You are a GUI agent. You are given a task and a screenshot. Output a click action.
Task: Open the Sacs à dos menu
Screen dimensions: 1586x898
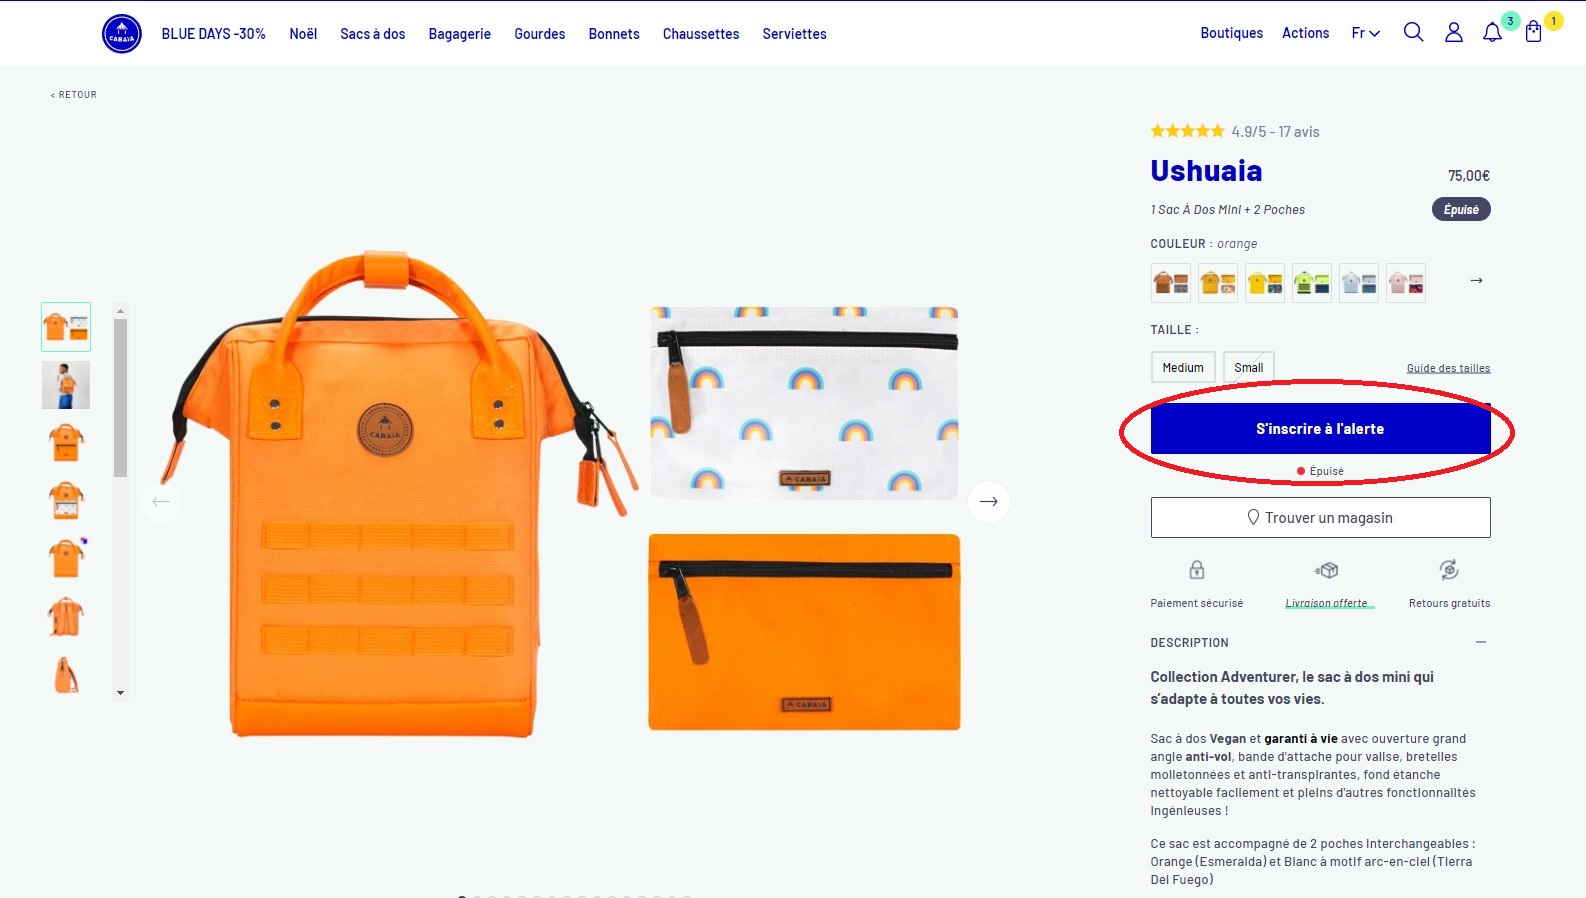pos(373,34)
